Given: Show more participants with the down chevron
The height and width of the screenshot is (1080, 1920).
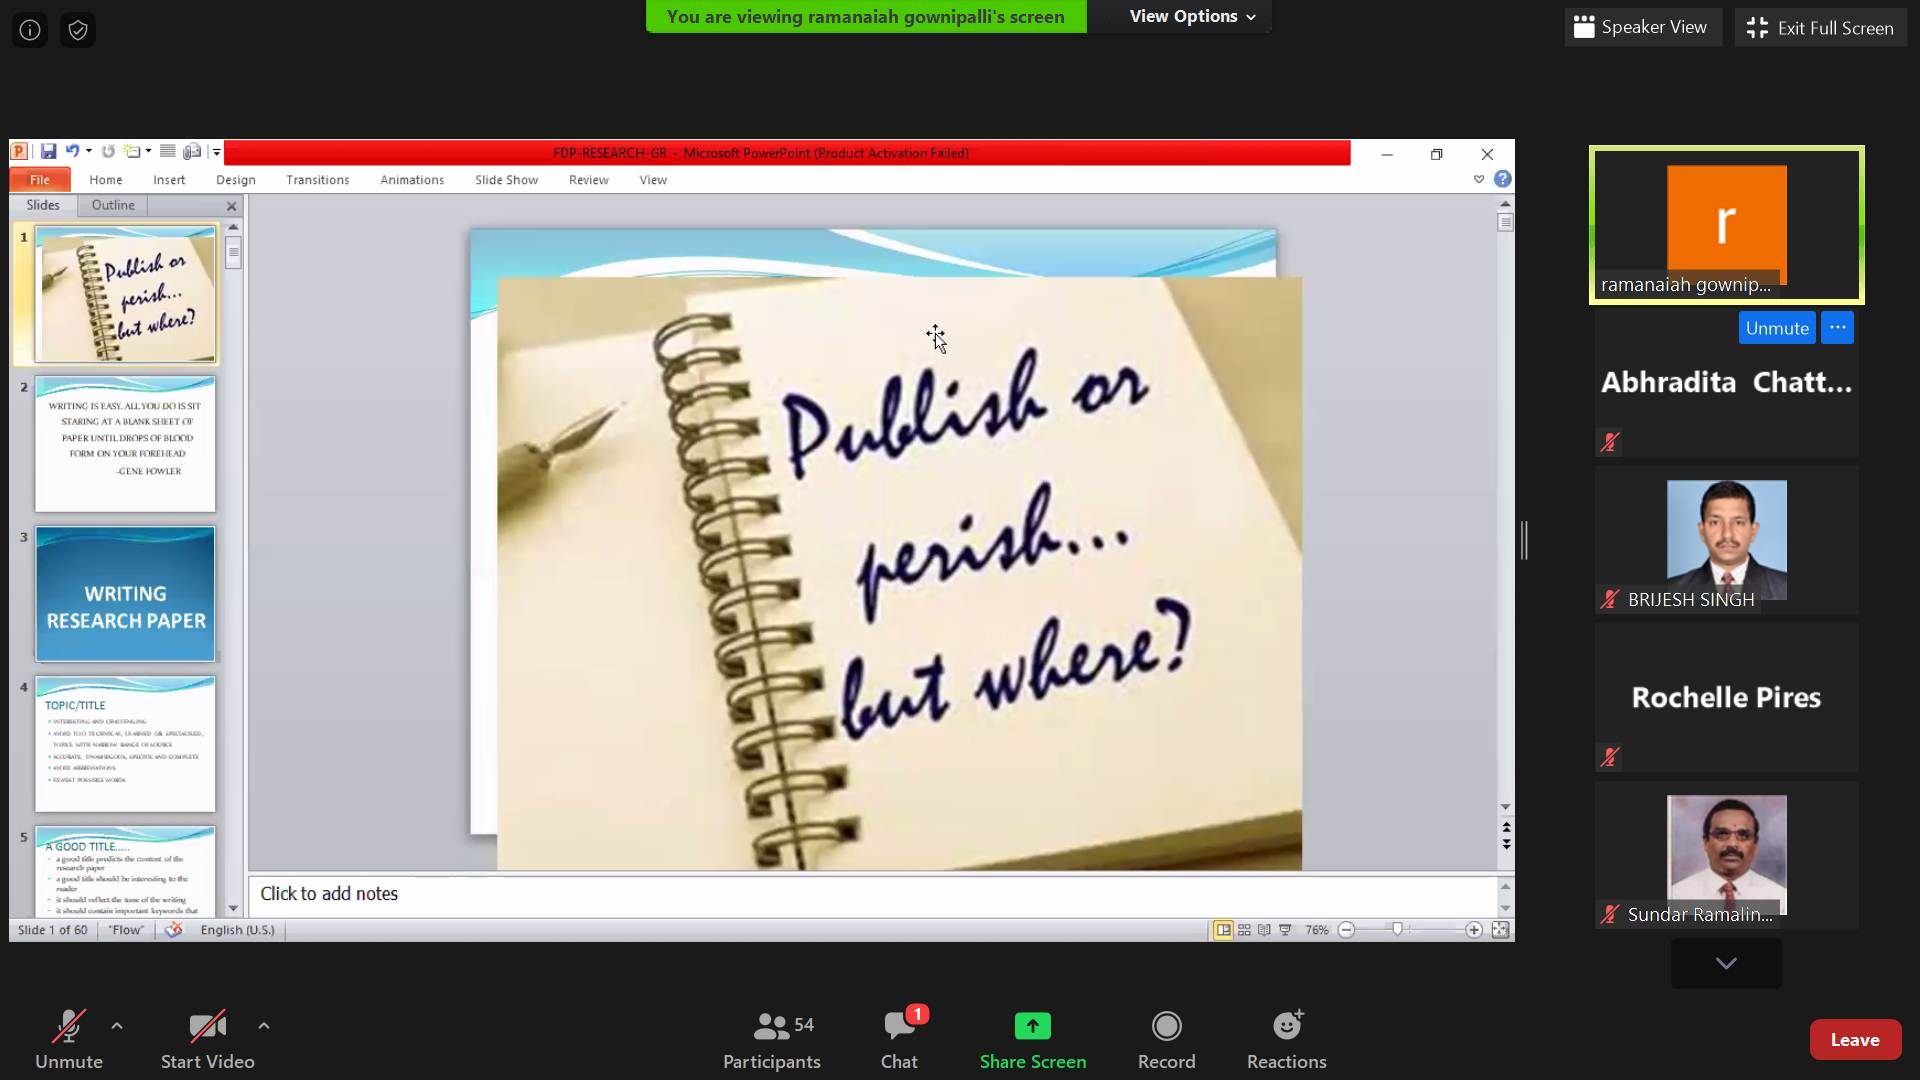Looking at the screenshot, I should tap(1725, 963).
